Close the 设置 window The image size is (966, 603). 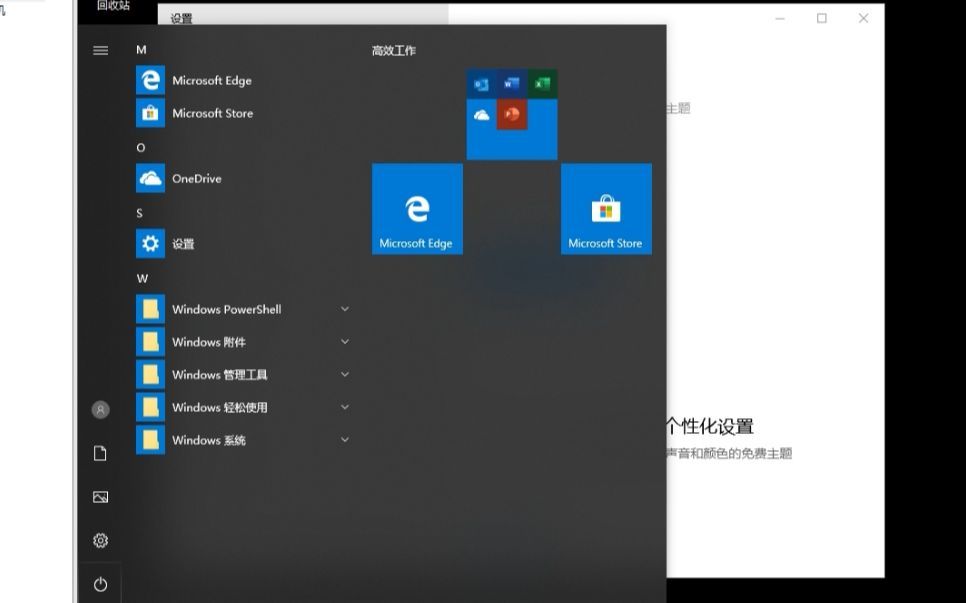pos(864,18)
